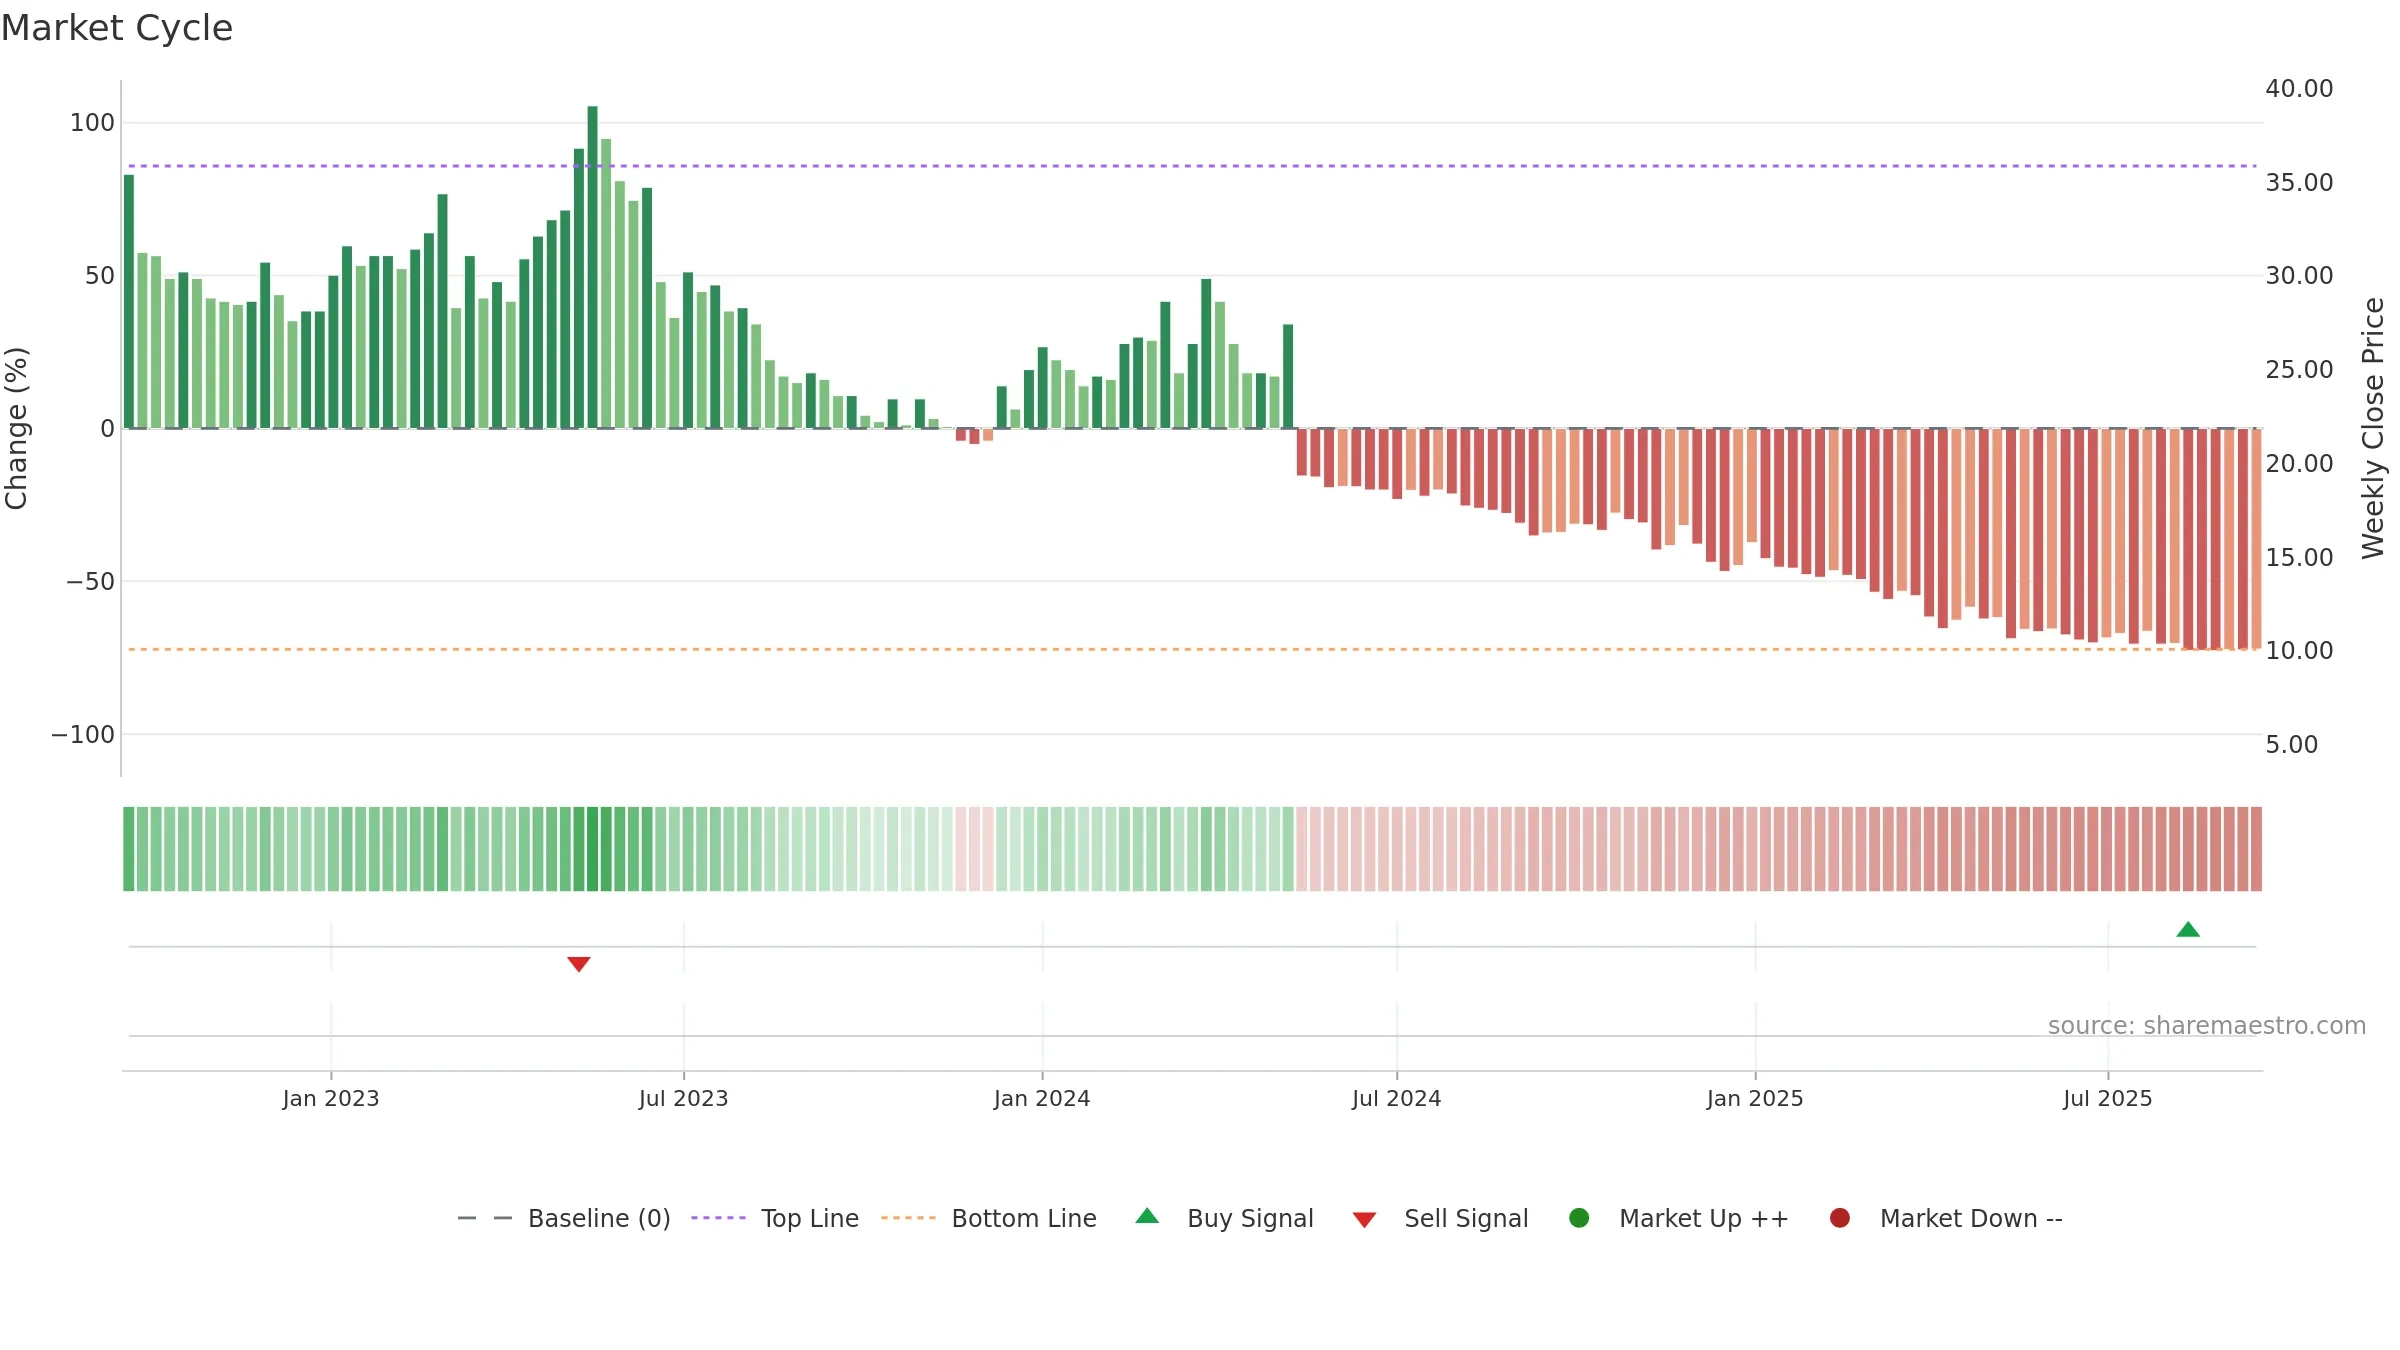Click the Jul 2023 axis label
This screenshot has height=1350, width=2400.
coord(684,1099)
